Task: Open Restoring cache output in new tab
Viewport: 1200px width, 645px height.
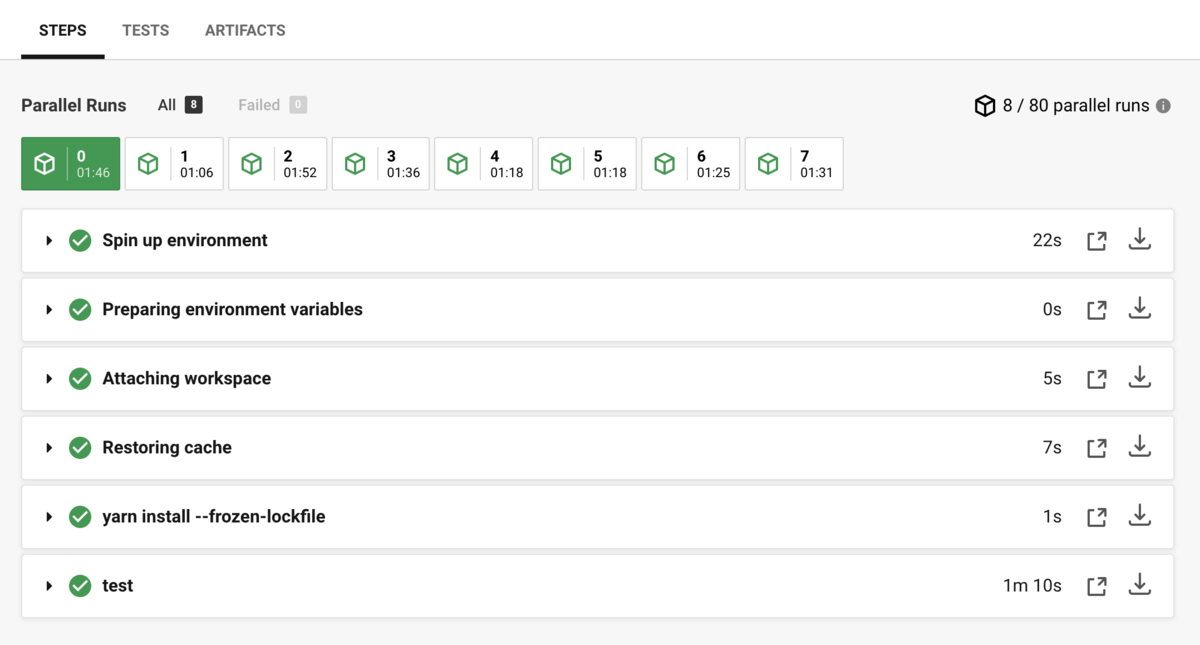Action: click(x=1097, y=448)
